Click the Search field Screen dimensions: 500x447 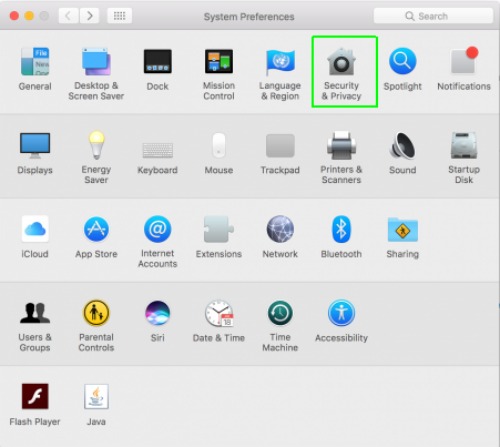tap(433, 16)
